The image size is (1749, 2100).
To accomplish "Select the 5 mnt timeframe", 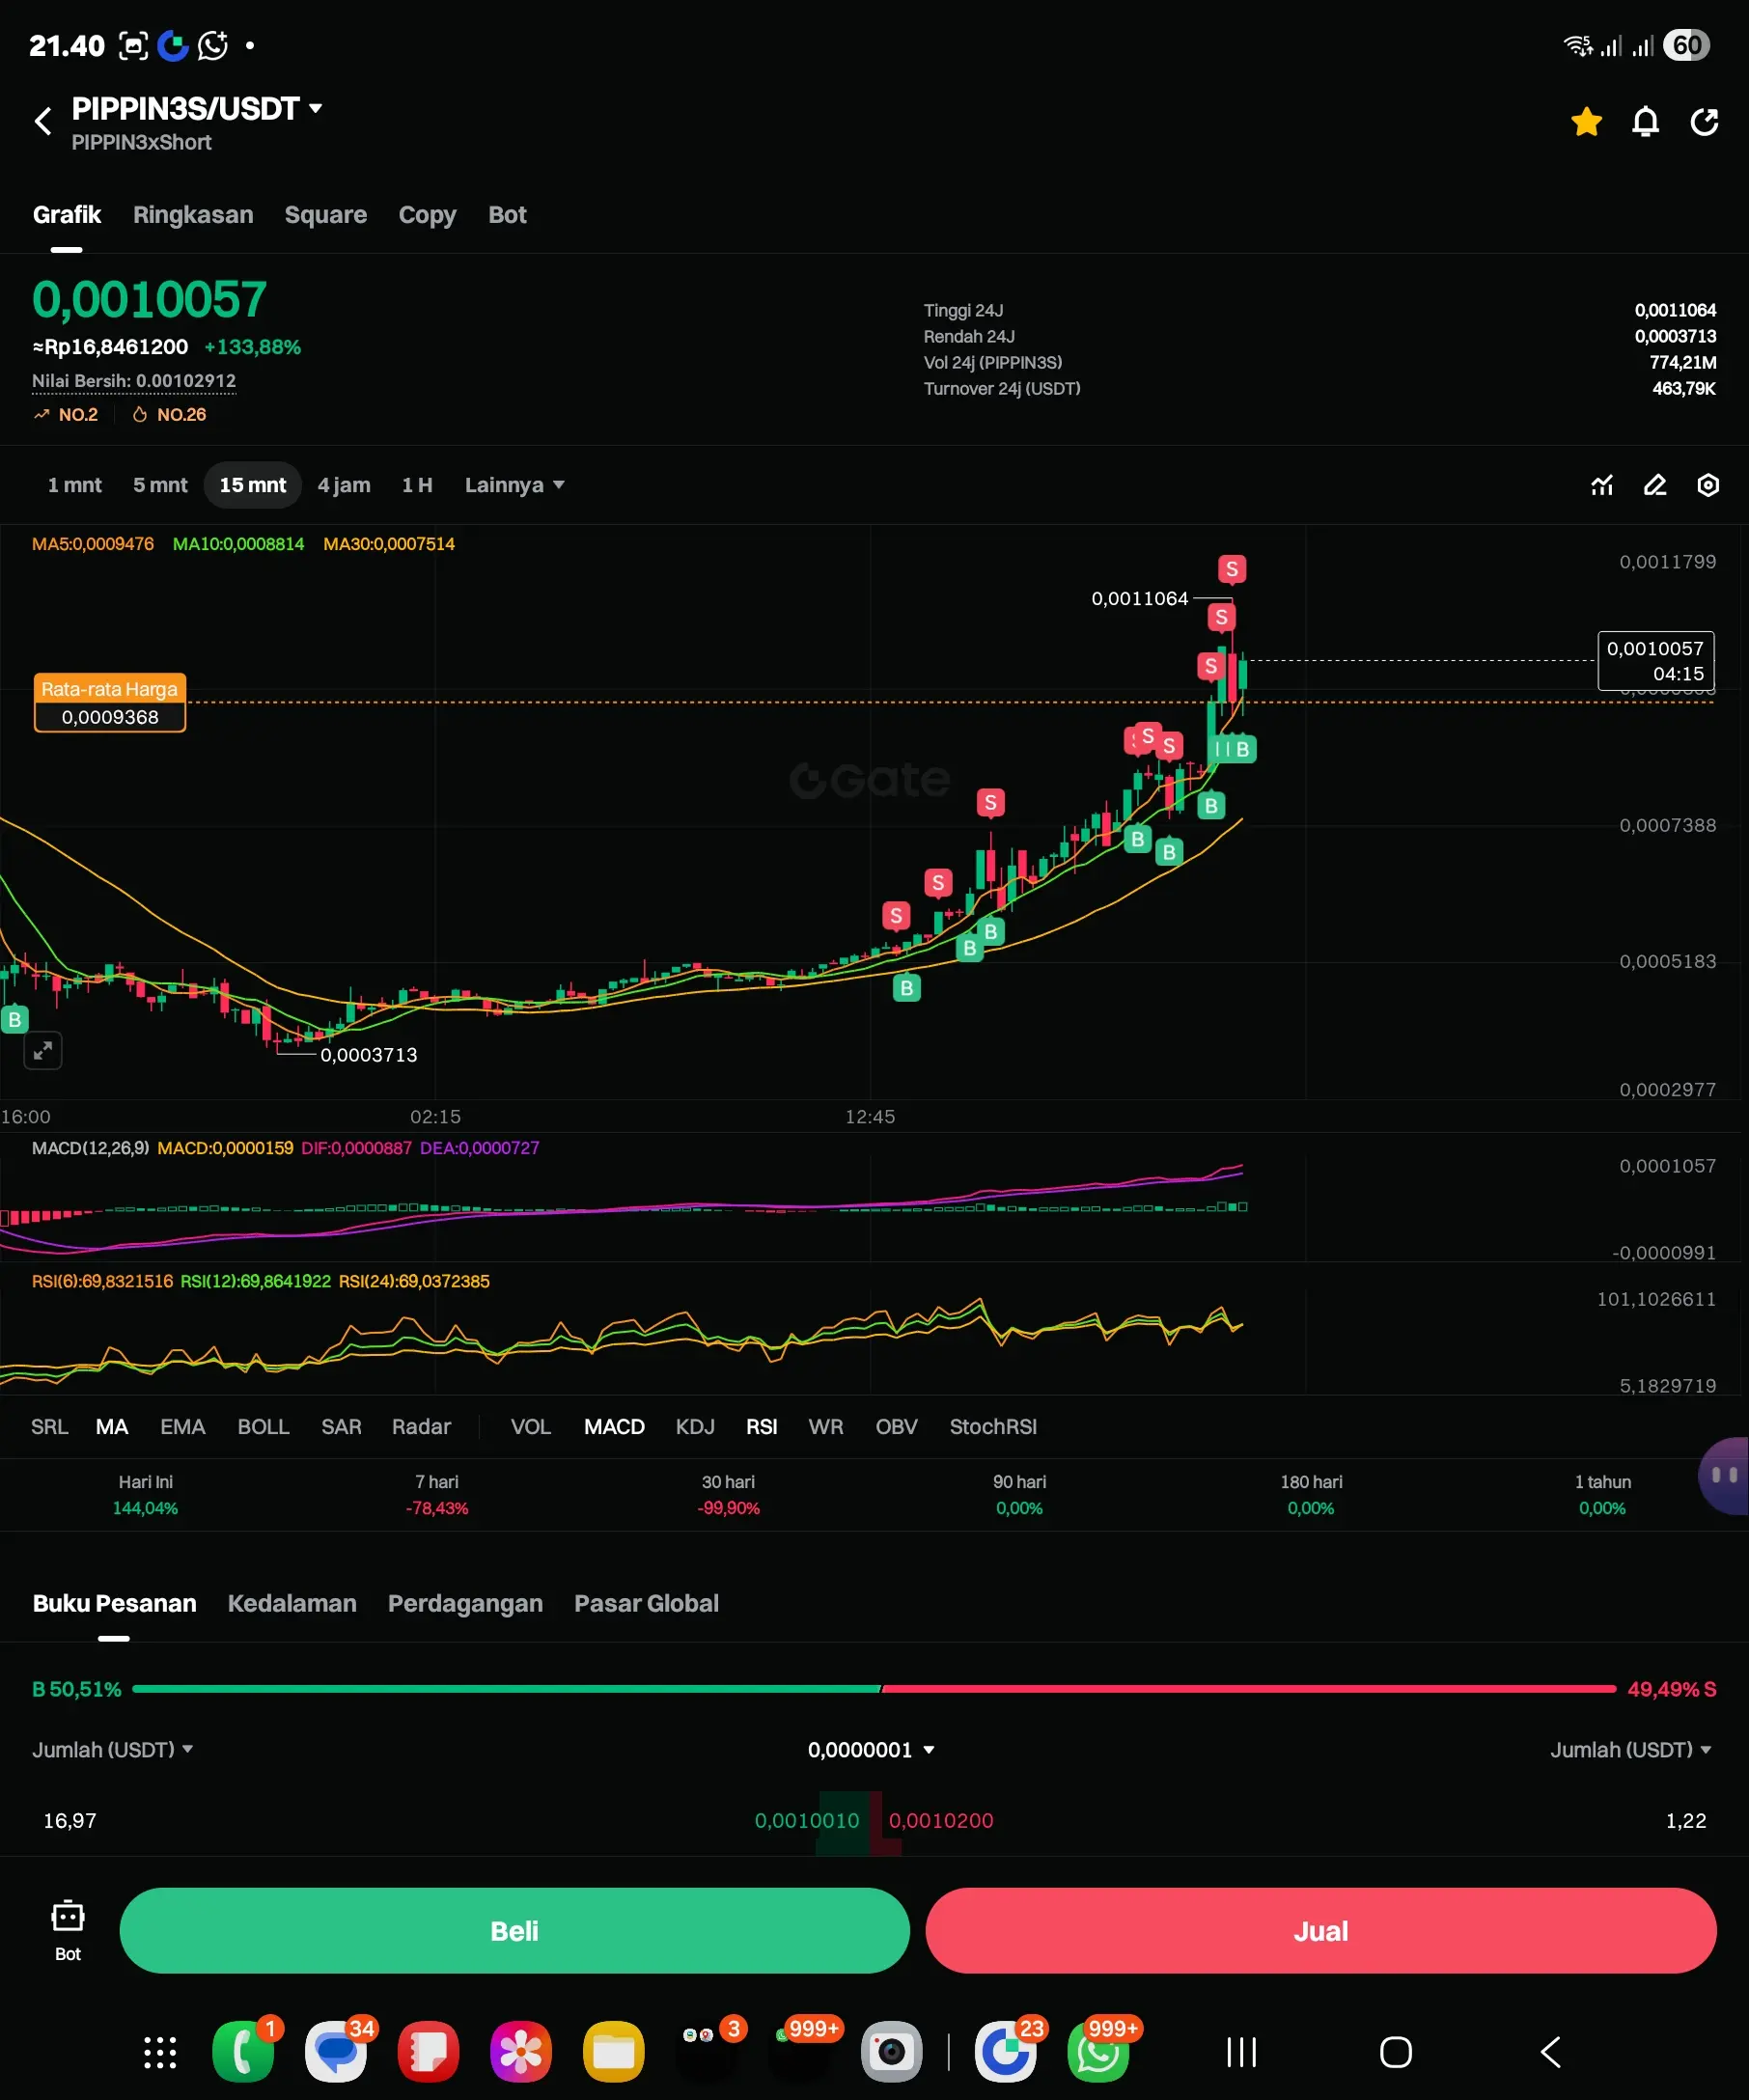I will (x=160, y=485).
